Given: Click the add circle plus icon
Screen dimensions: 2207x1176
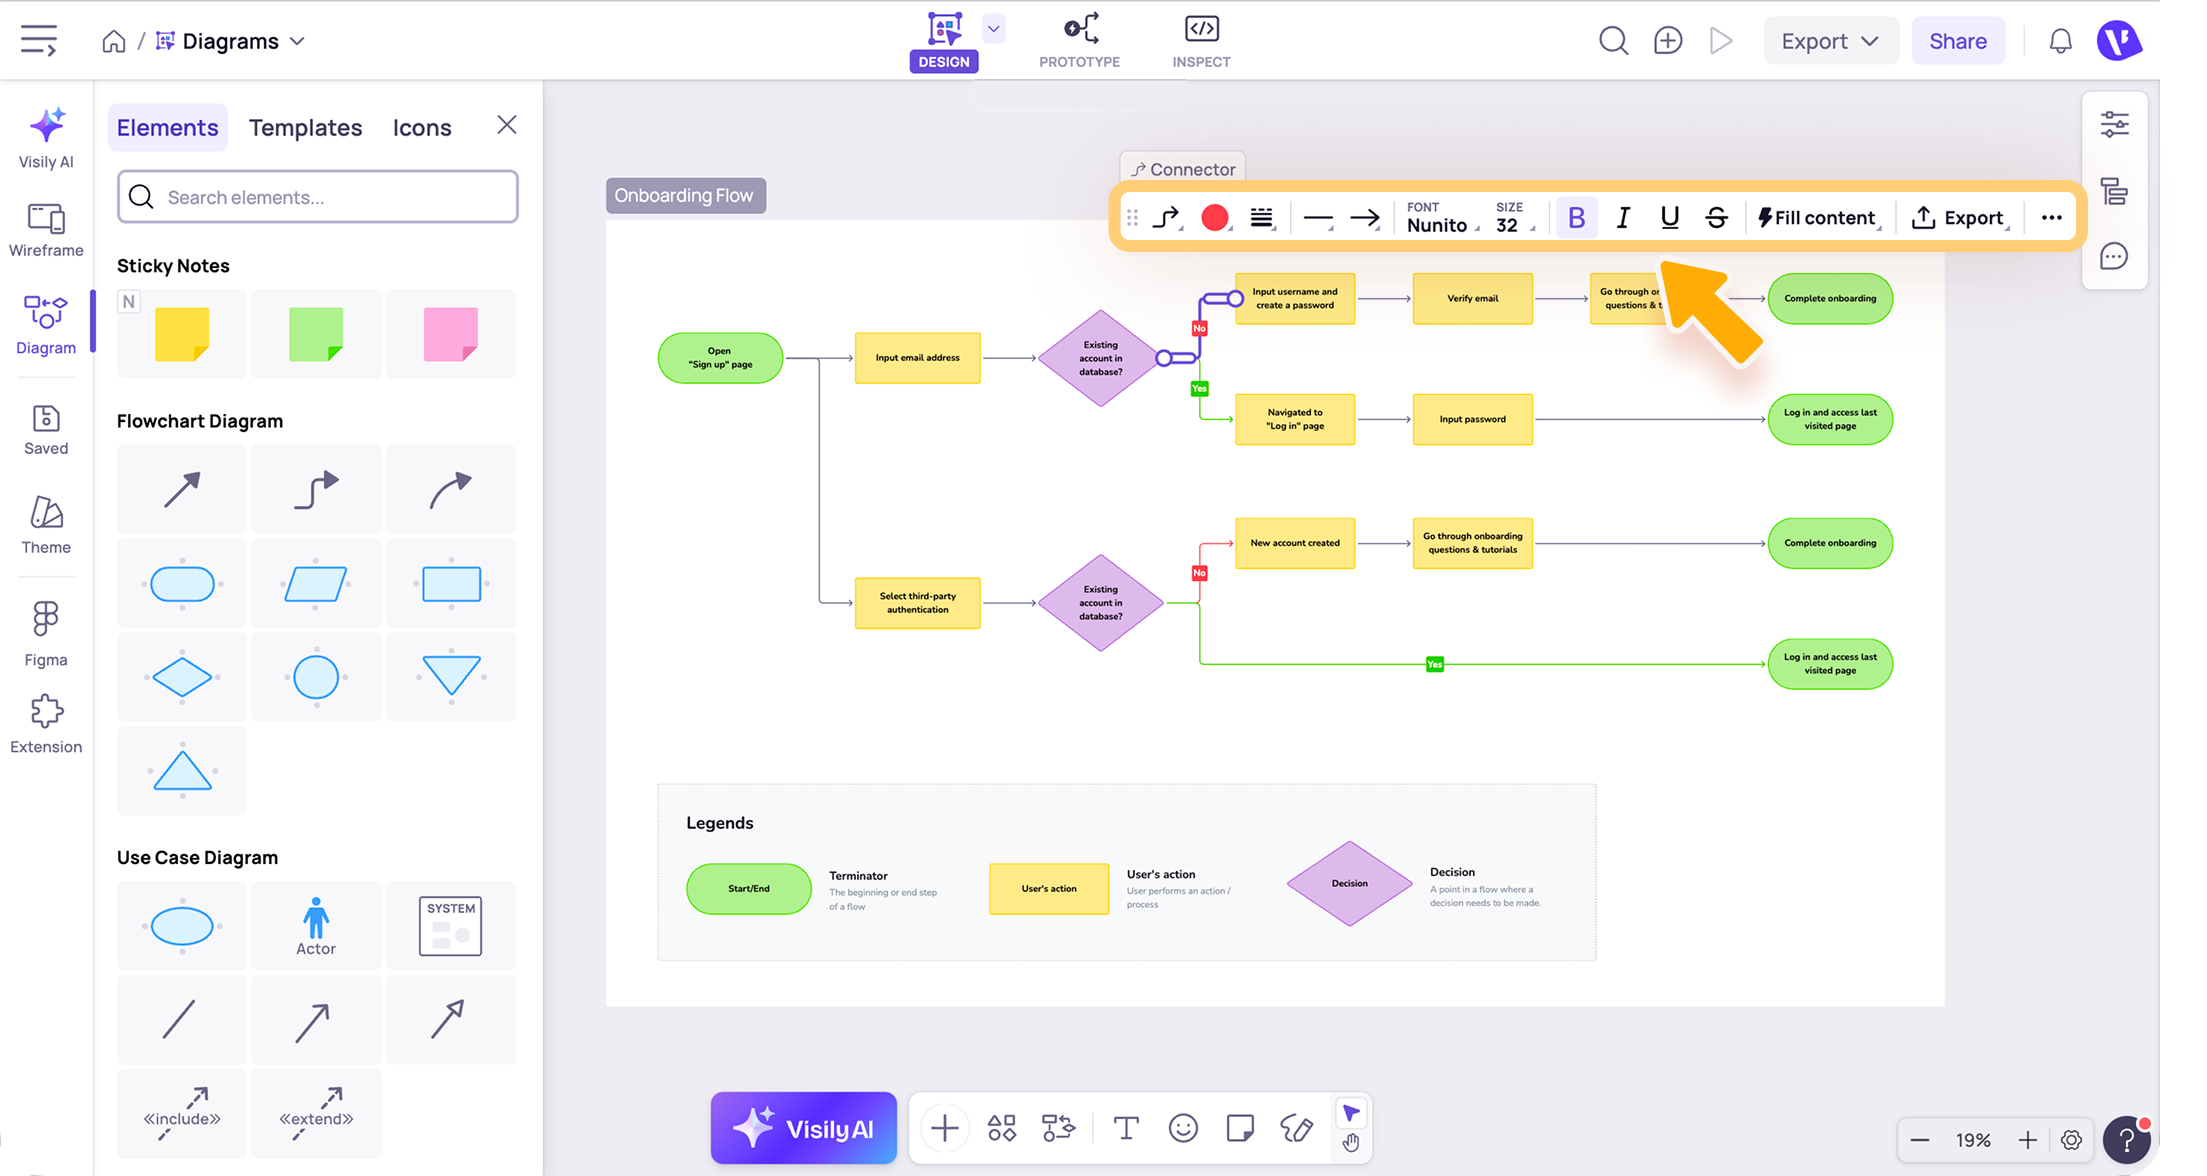Looking at the screenshot, I should (1668, 41).
